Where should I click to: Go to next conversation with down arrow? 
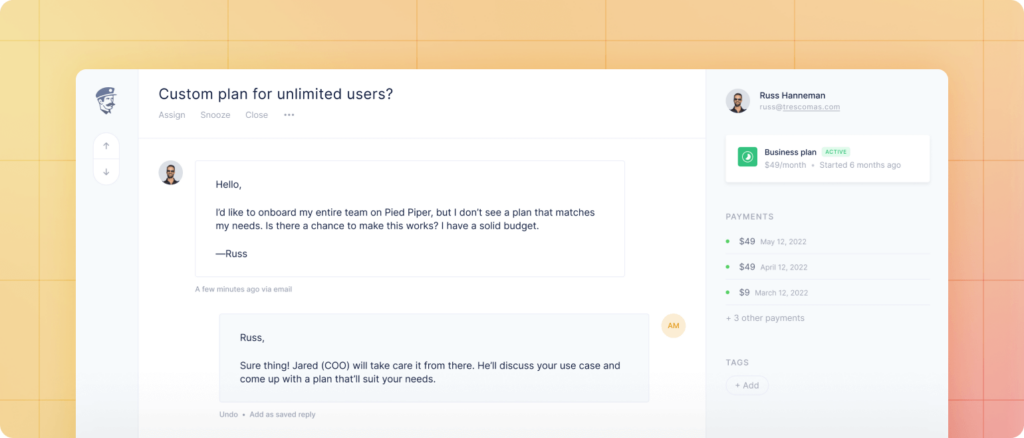[x=106, y=172]
